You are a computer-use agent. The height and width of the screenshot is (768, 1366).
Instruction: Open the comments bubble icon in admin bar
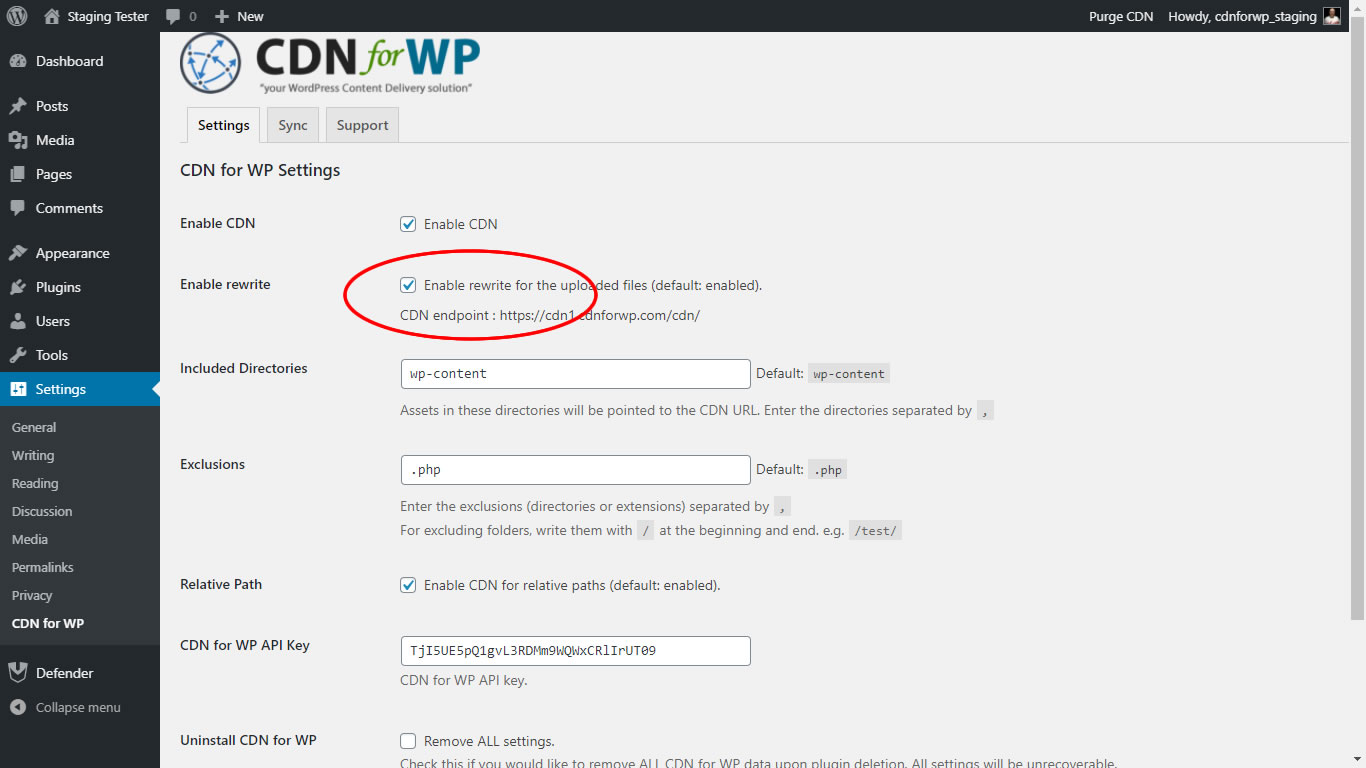tap(173, 17)
